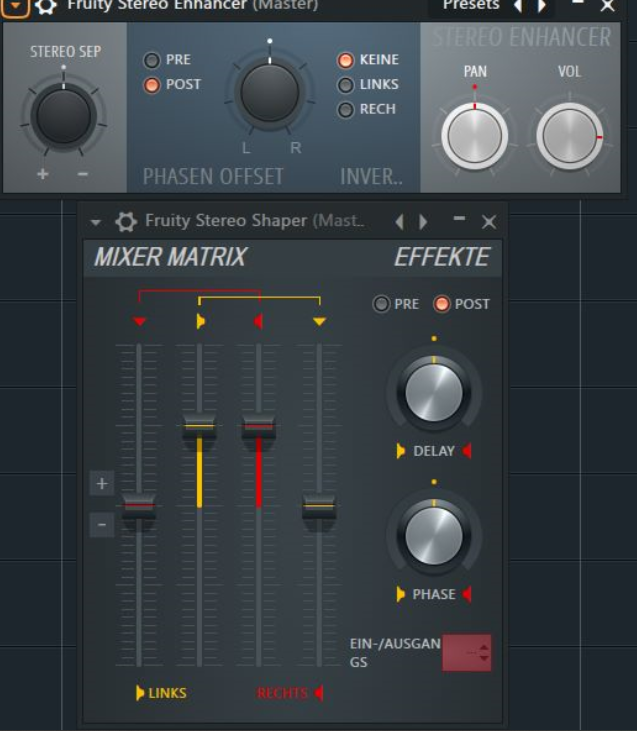The image size is (637, 731).
Task: Click the EFFEKTE heading
Action: point(442,257)
